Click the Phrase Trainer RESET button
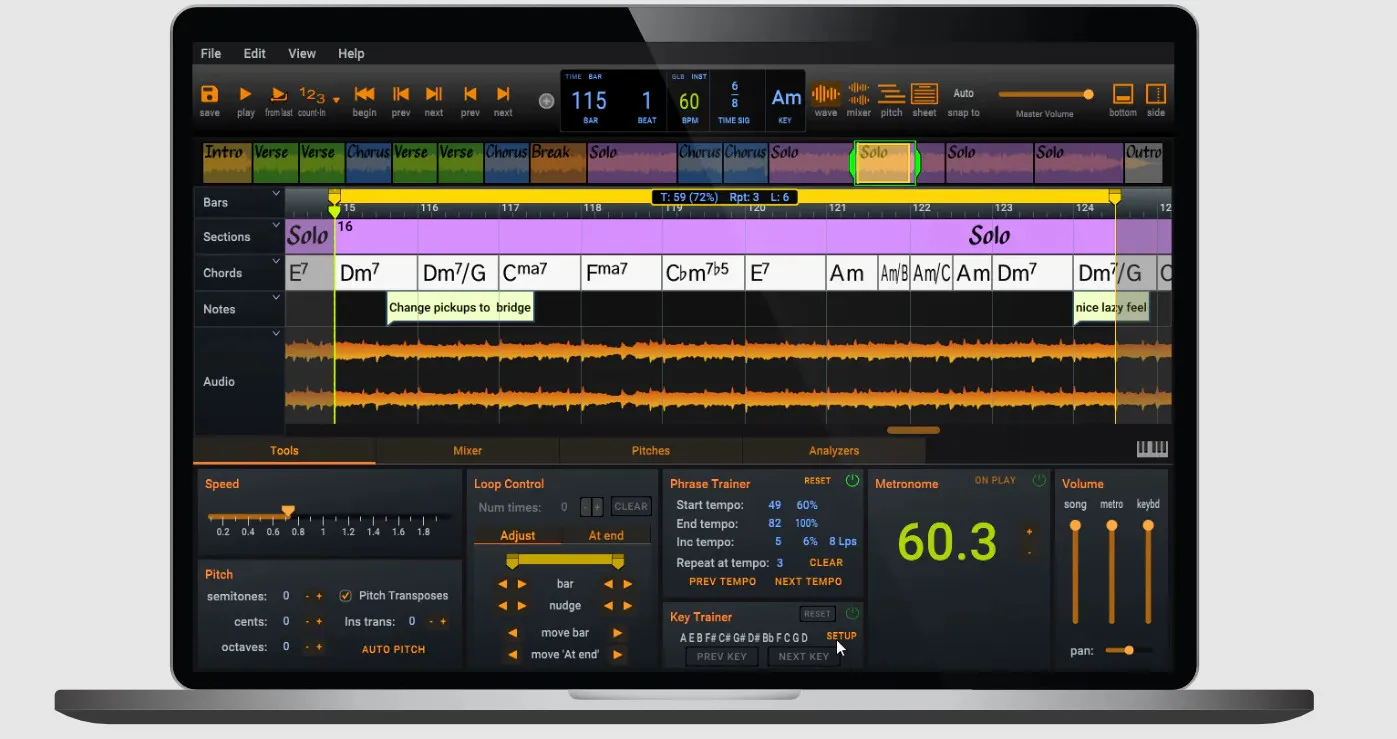The image size is (1397, 739). (817, 481)
